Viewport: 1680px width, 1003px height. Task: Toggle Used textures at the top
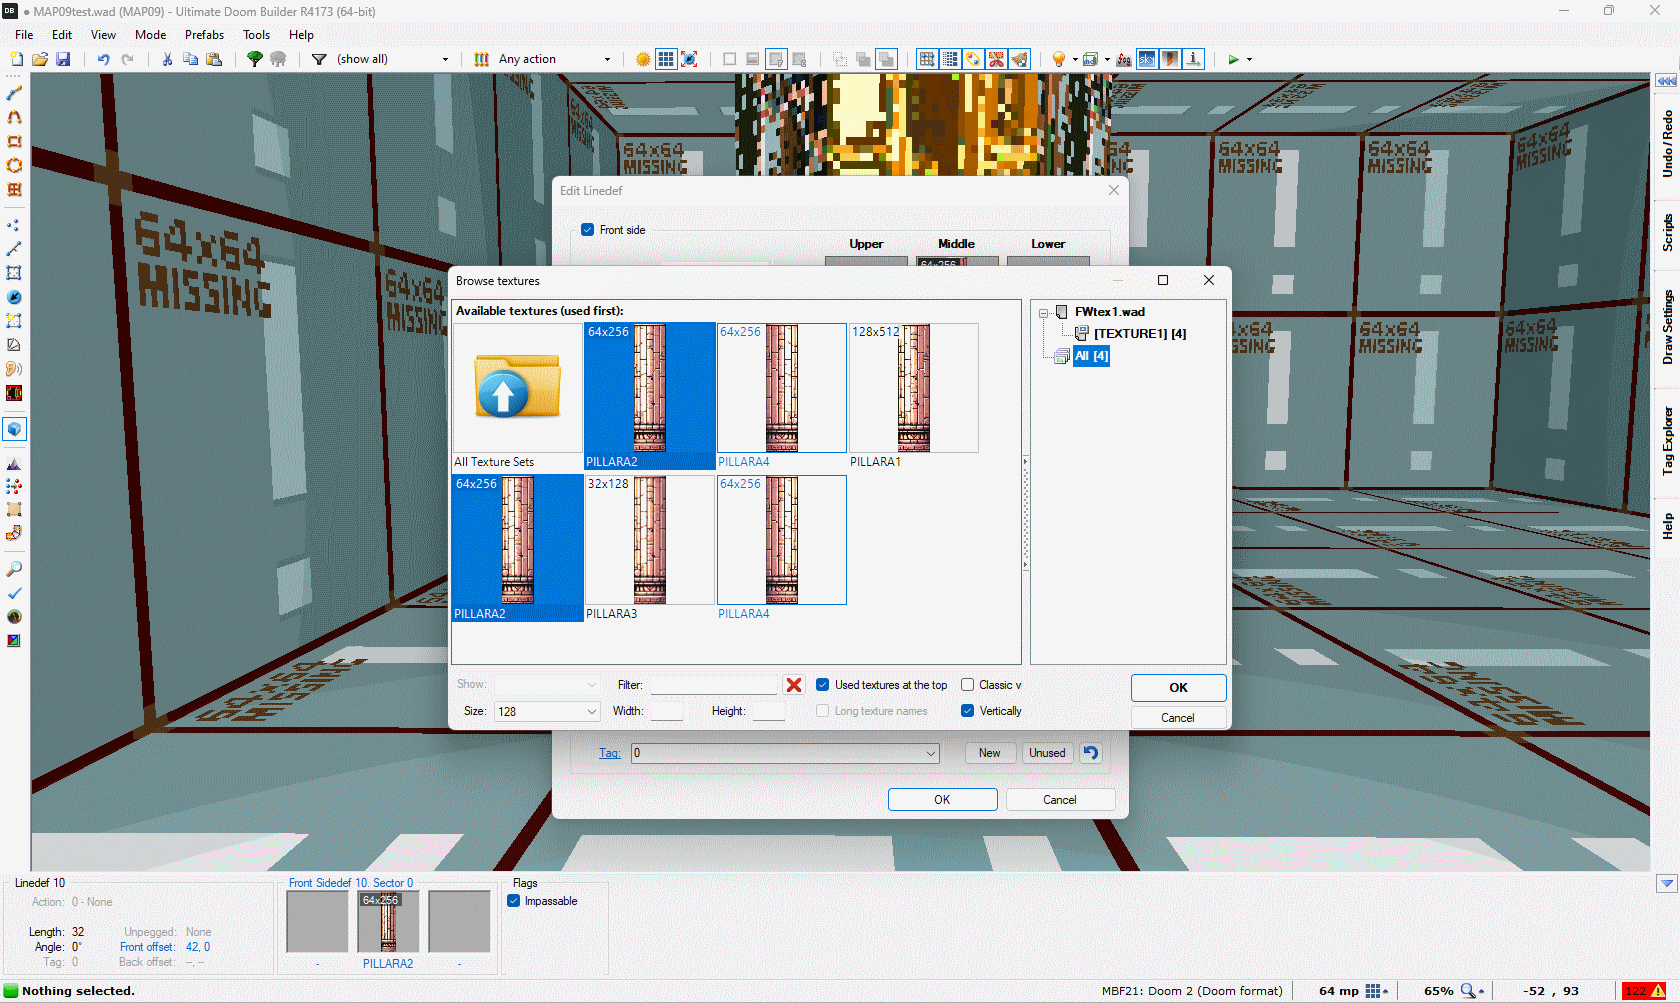point(823,685)
